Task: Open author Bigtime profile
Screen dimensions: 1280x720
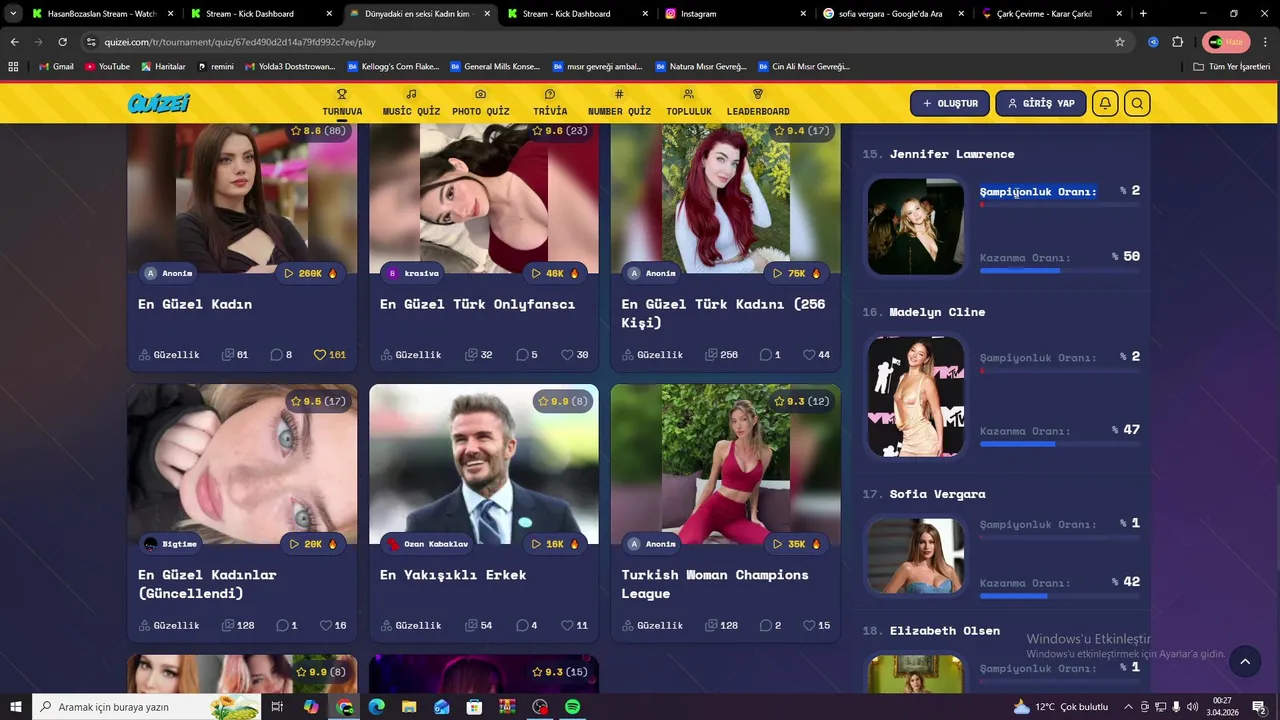Action: point(170,544)
